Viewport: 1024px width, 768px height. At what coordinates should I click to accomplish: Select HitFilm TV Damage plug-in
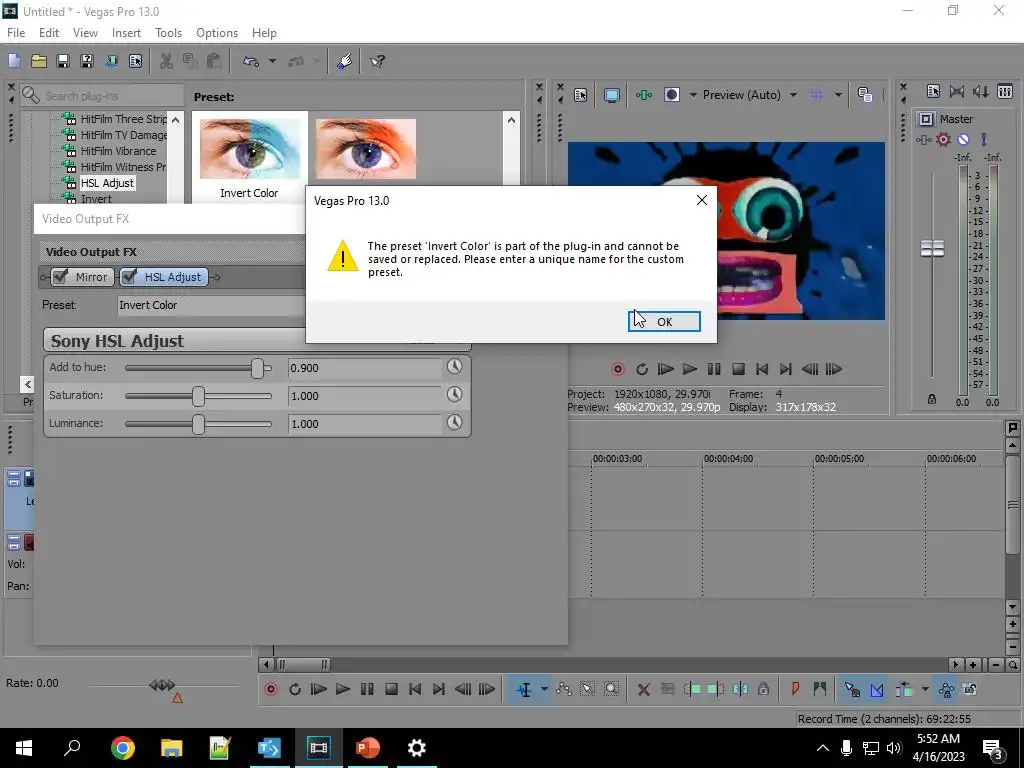(x=123, y=135)
